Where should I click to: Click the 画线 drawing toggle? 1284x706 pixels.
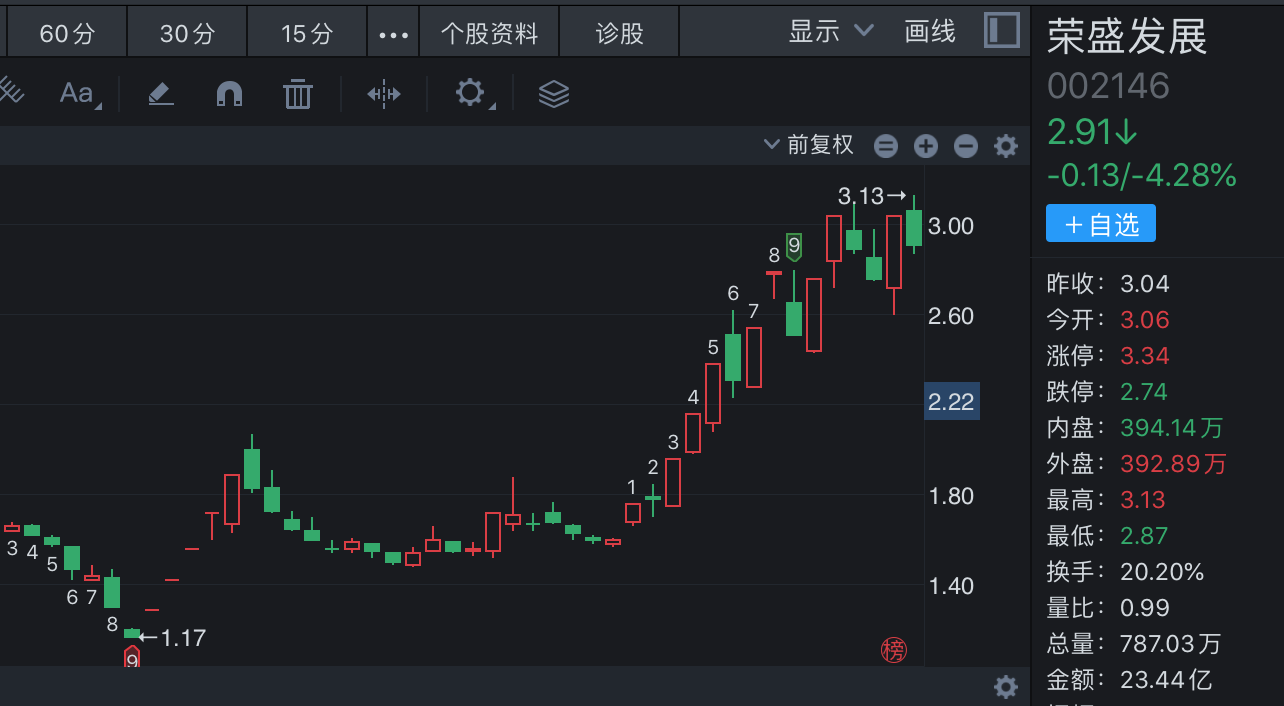coord(930,32)
